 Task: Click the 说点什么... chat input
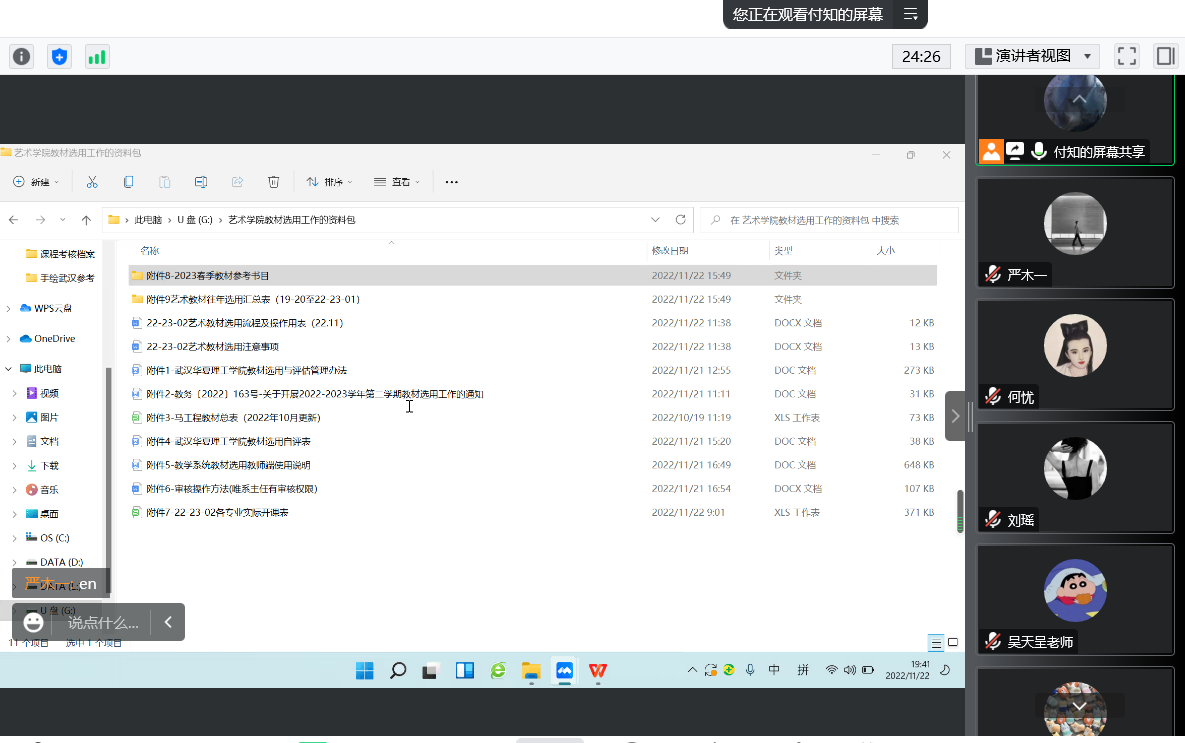tap(103, 622)
